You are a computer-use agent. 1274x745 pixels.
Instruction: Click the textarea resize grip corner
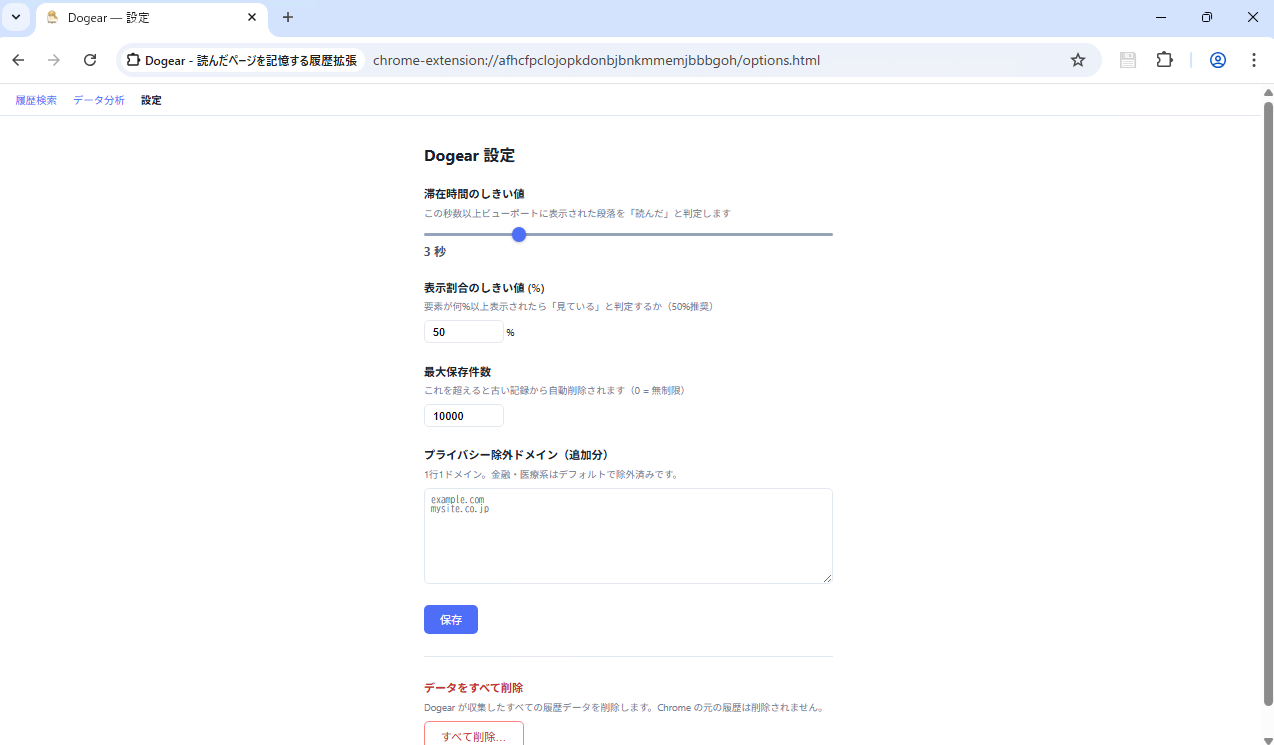pos(827,578)
